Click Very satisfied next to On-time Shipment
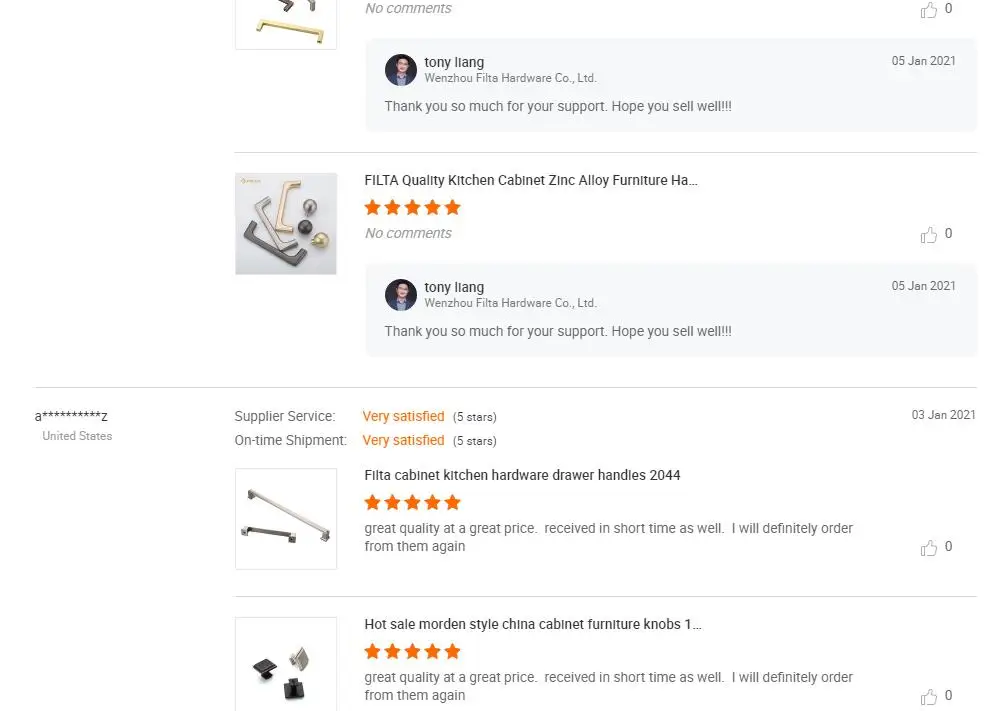This screenshot has height=711, width=985. (x=403, y=440)
